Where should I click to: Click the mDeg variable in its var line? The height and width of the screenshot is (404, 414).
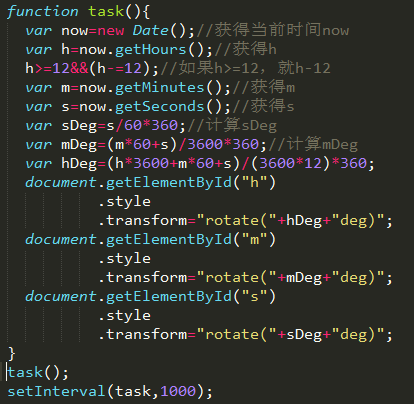click(79, 145)
